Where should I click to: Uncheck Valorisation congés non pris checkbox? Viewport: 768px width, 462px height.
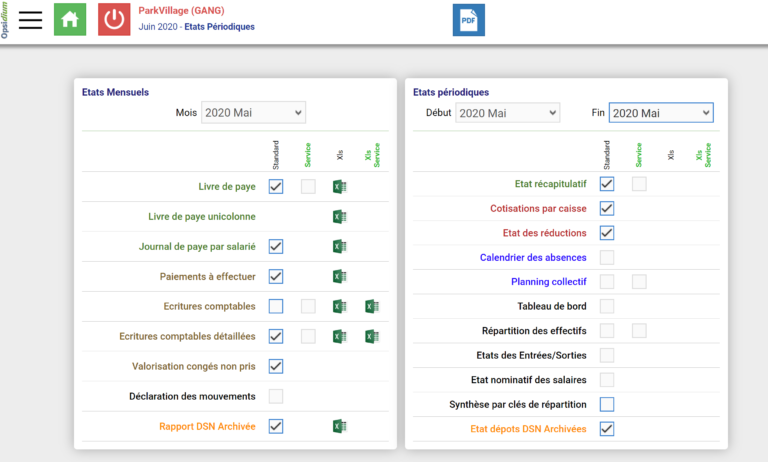(276, 366)
